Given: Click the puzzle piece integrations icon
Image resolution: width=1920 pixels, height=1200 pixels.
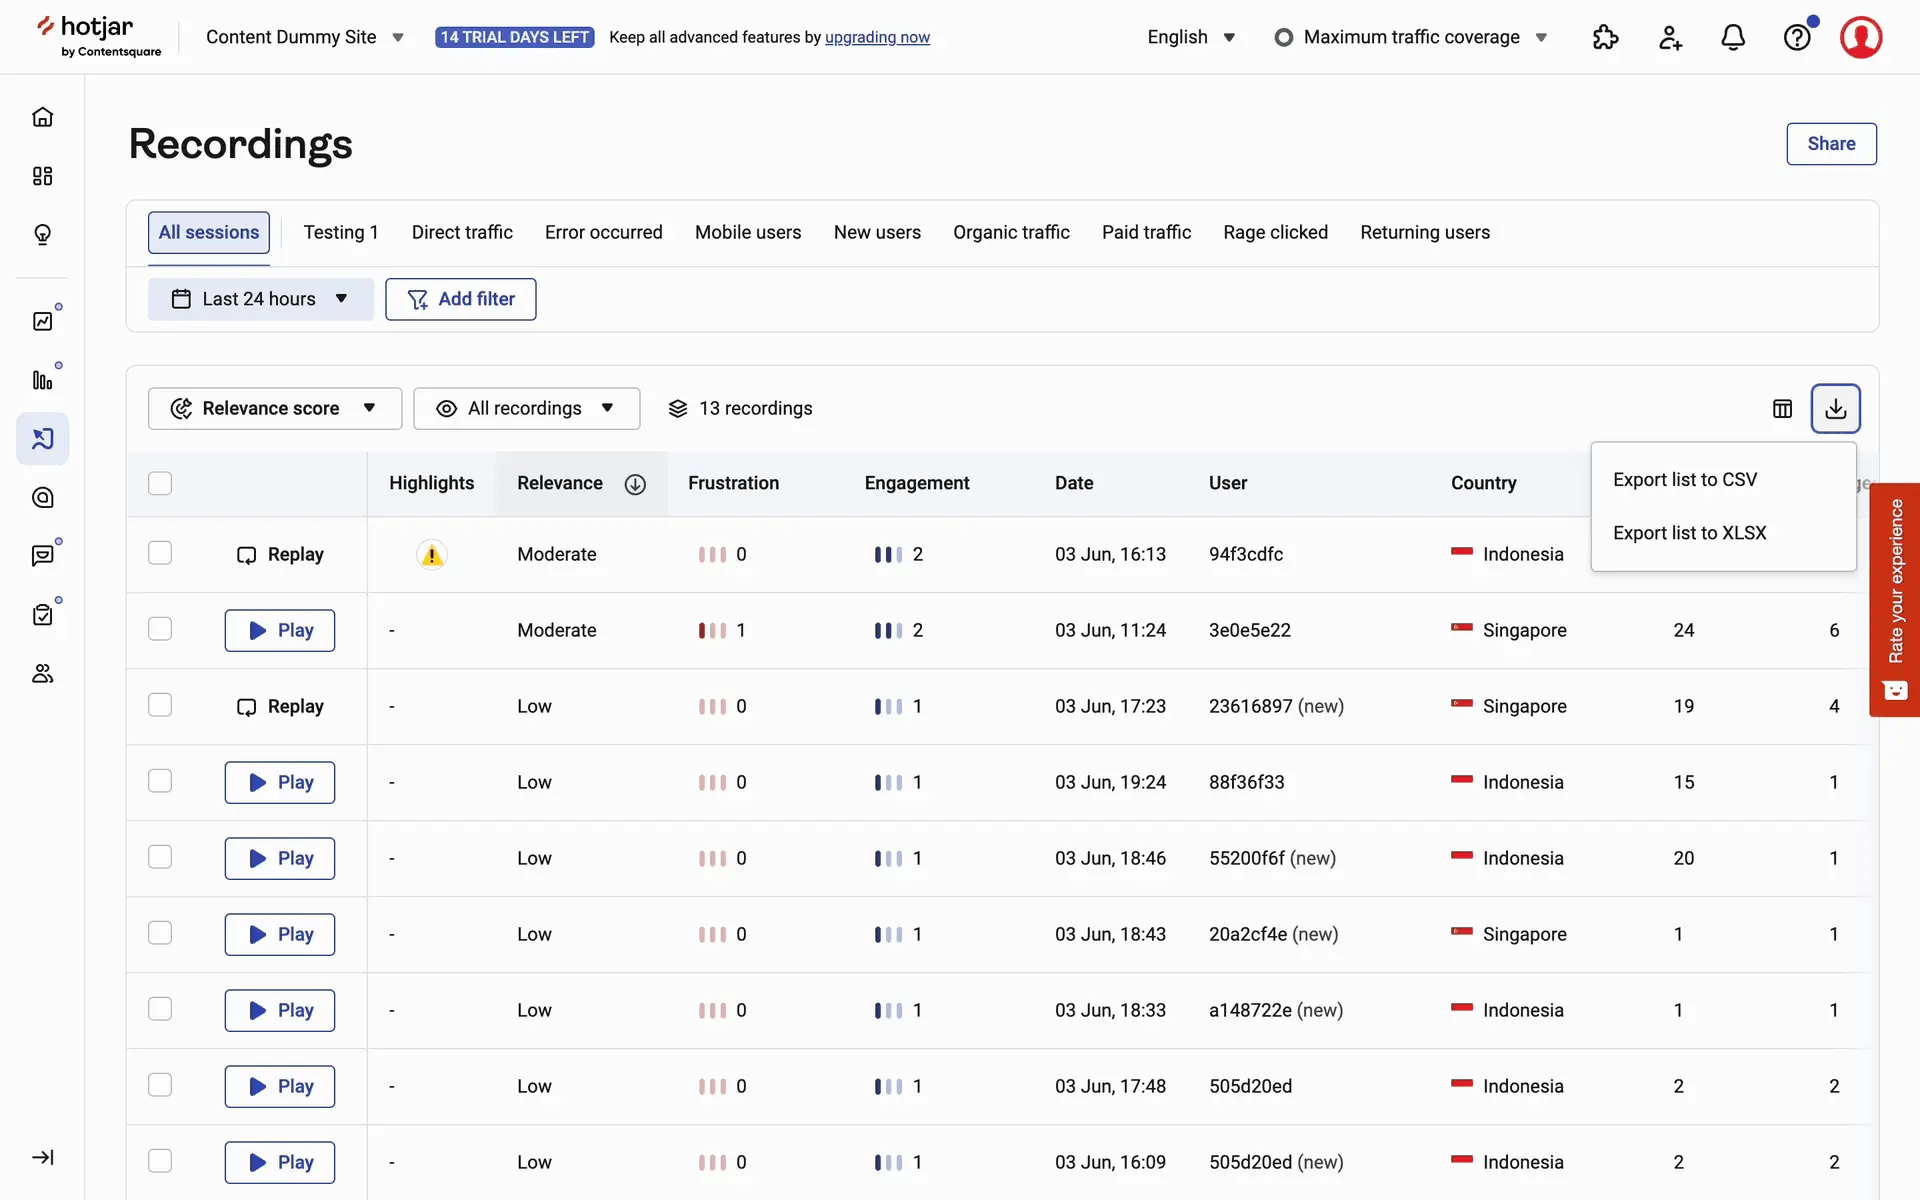Looking at the screenshot, I should coord(1605,38).
